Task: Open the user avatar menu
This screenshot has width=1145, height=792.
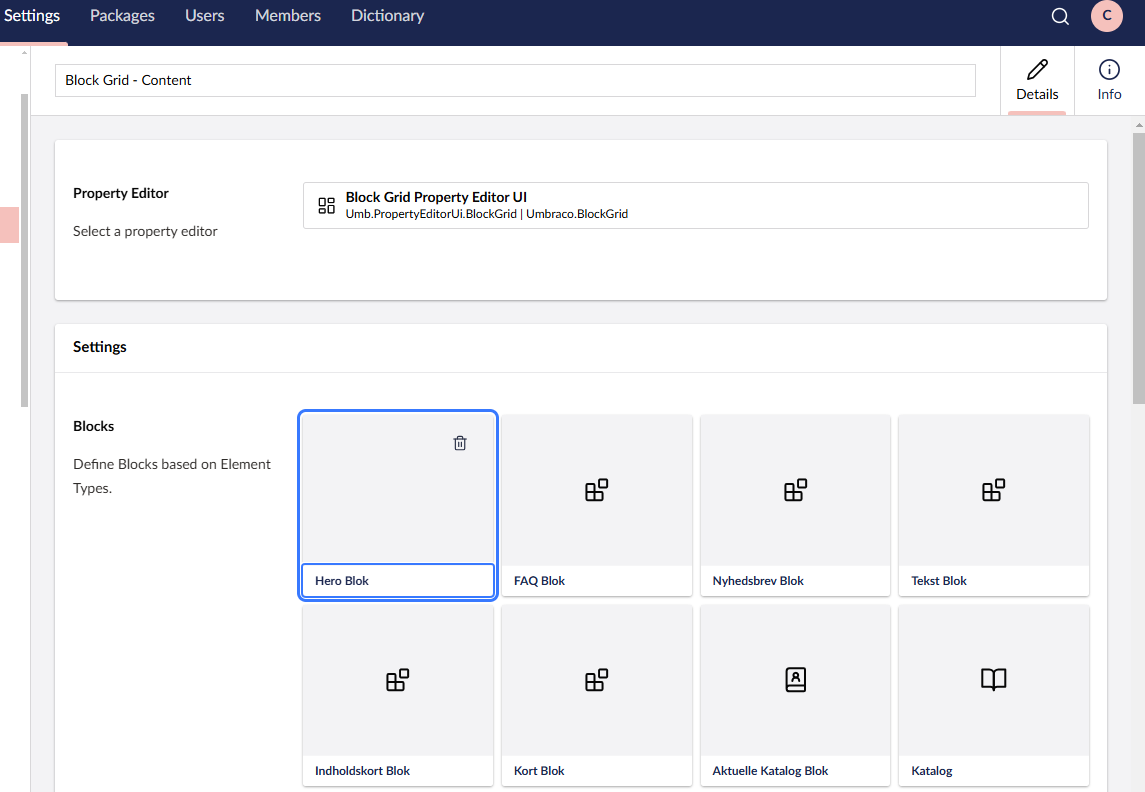Action: (1107, 16)
